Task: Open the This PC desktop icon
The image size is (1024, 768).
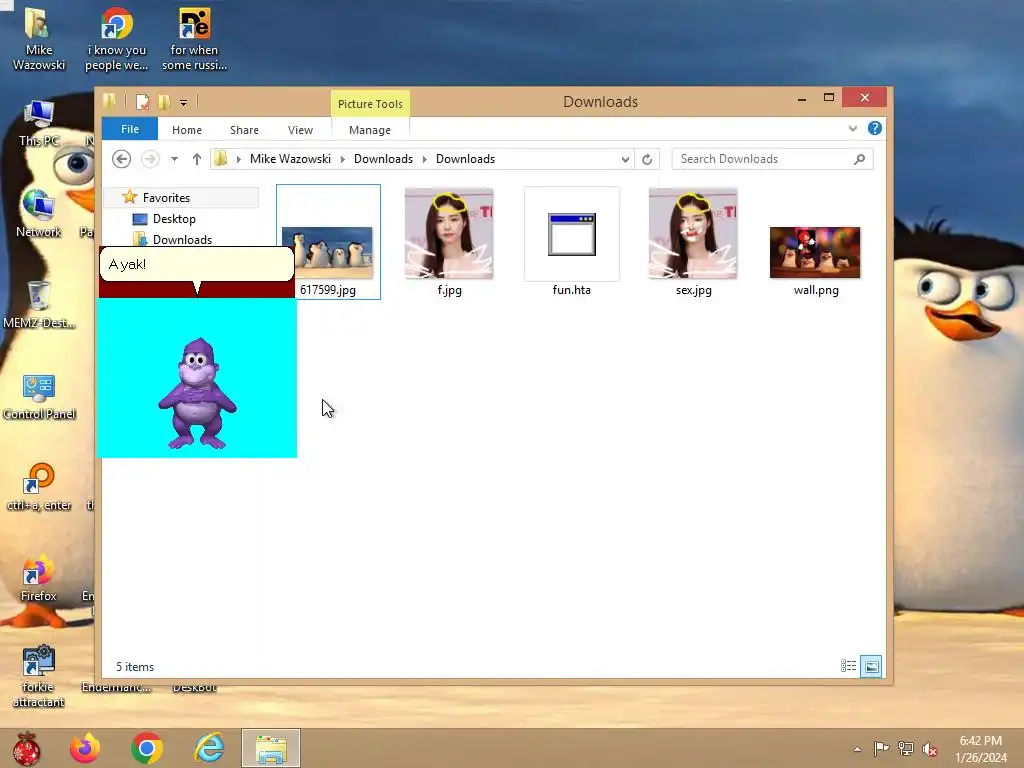Action: (x=39, y=124)
